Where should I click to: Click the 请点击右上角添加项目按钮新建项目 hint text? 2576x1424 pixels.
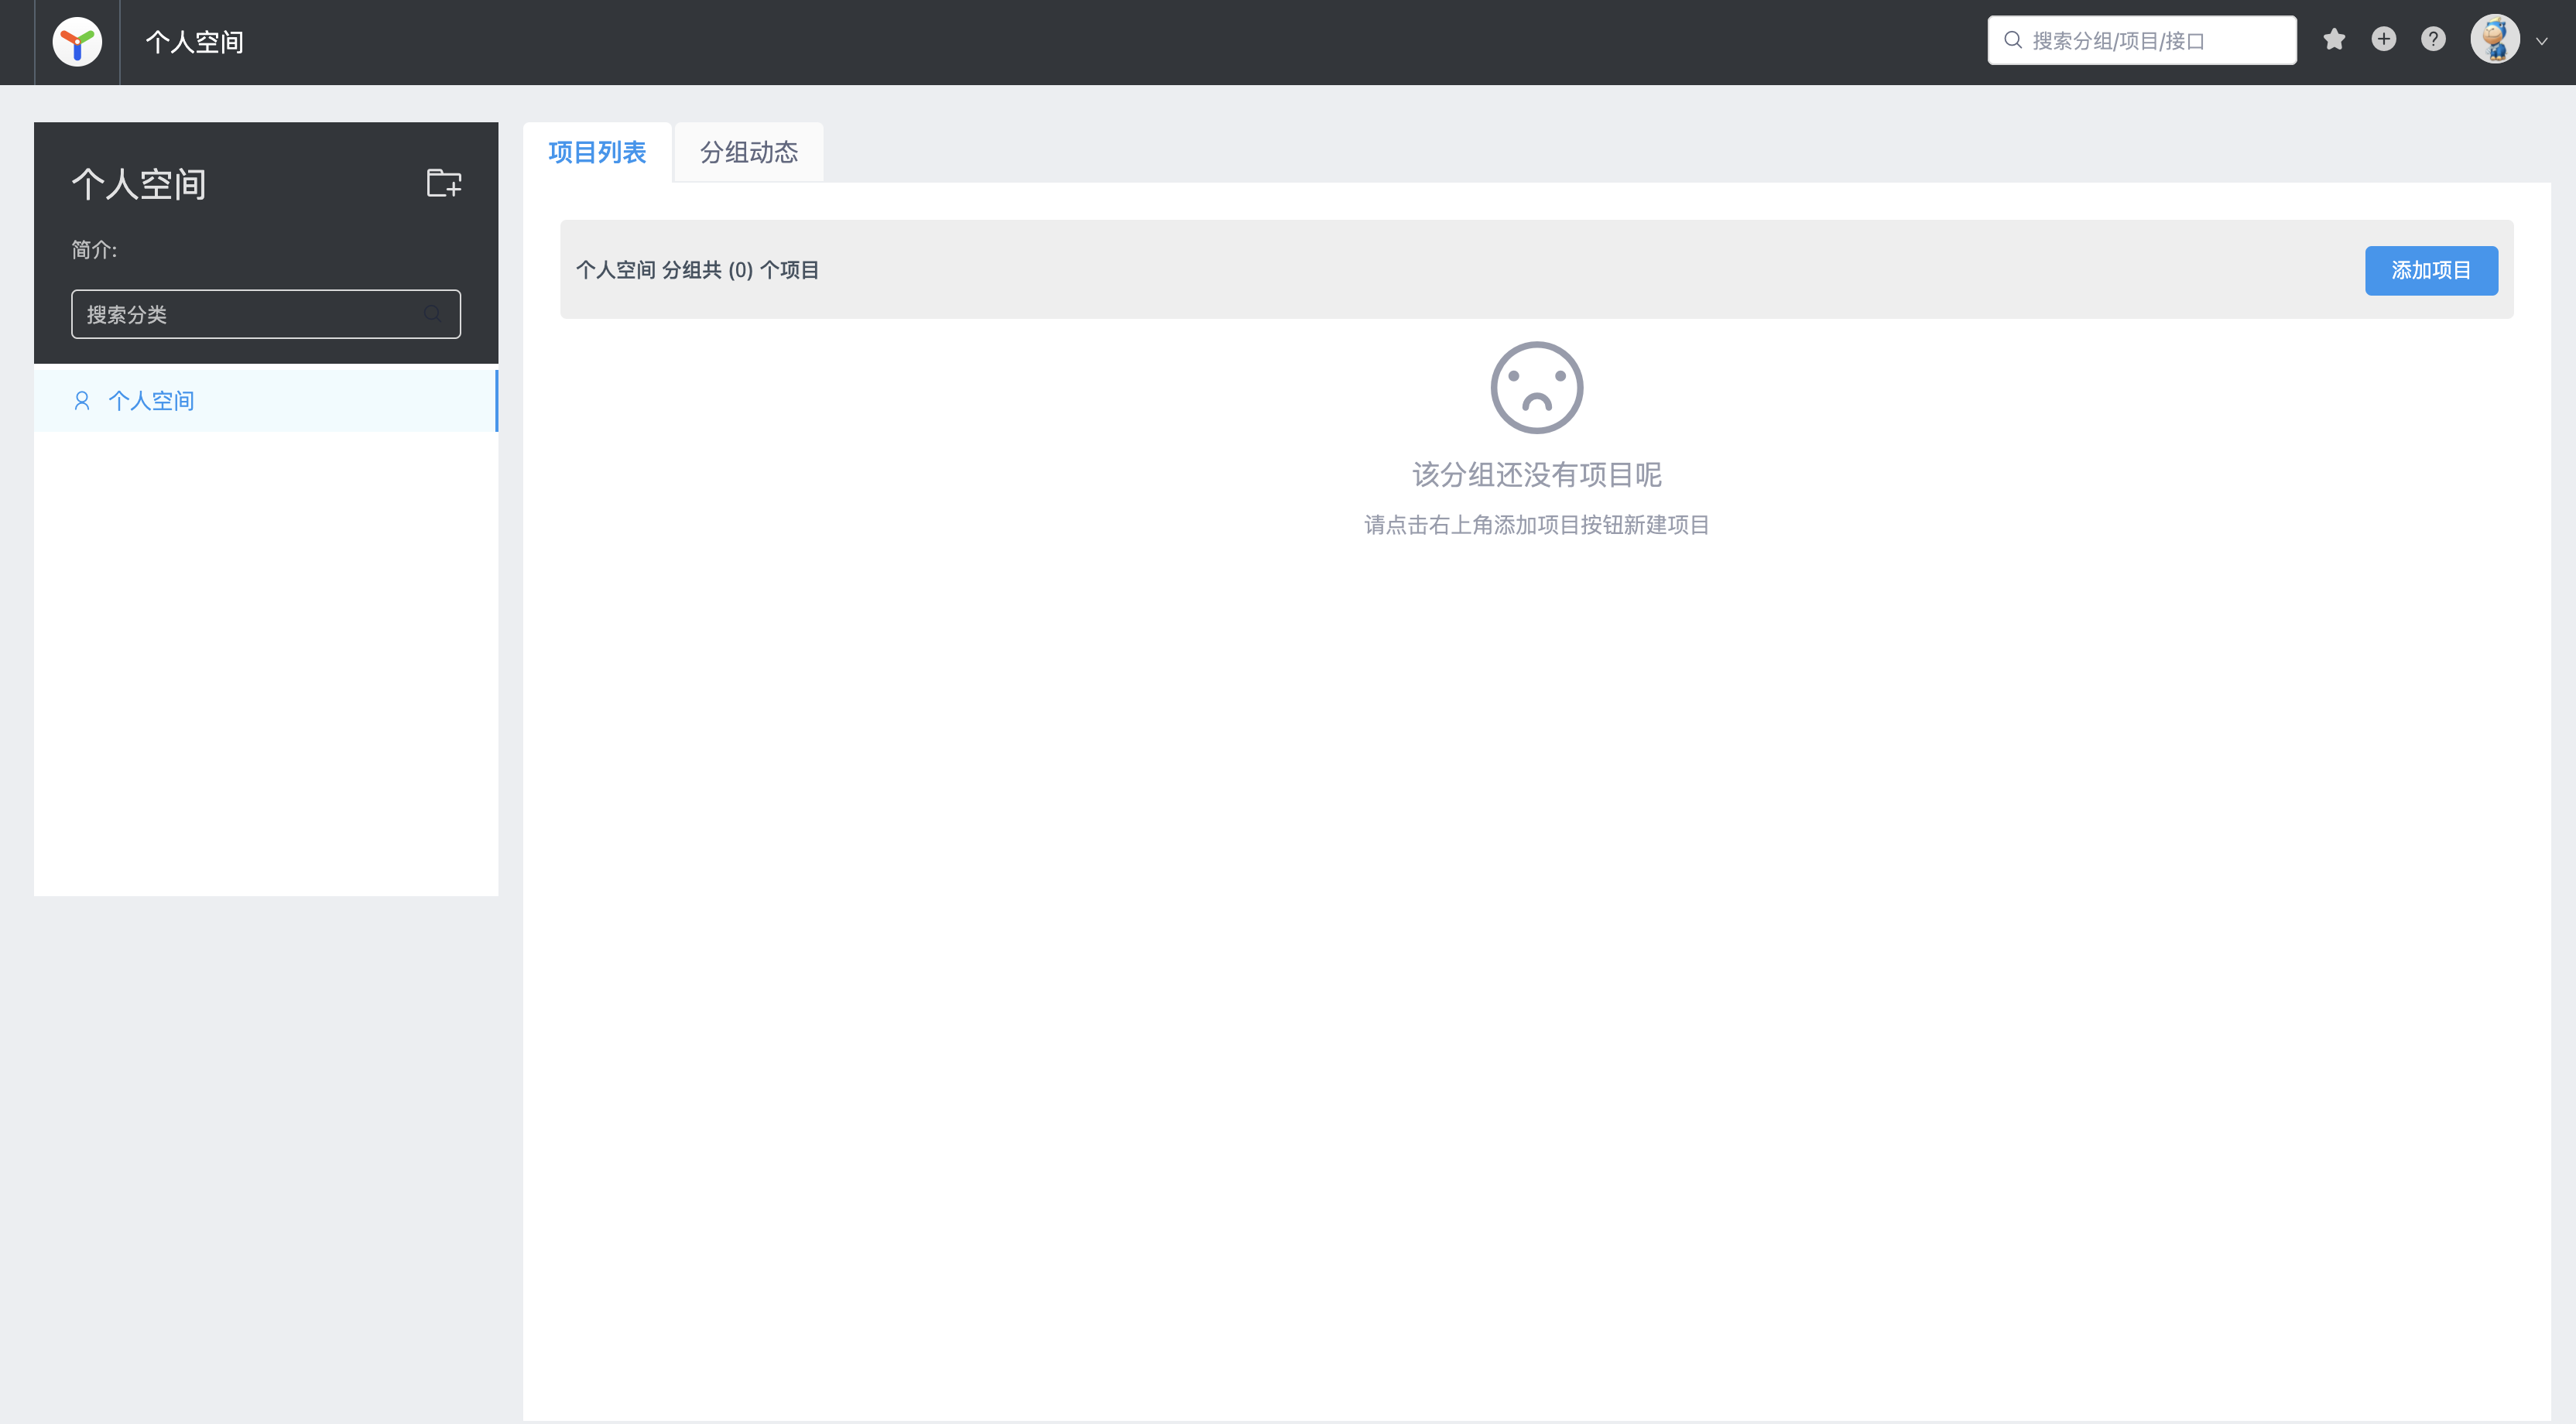pyautogui.click(x=1536, y=524)
